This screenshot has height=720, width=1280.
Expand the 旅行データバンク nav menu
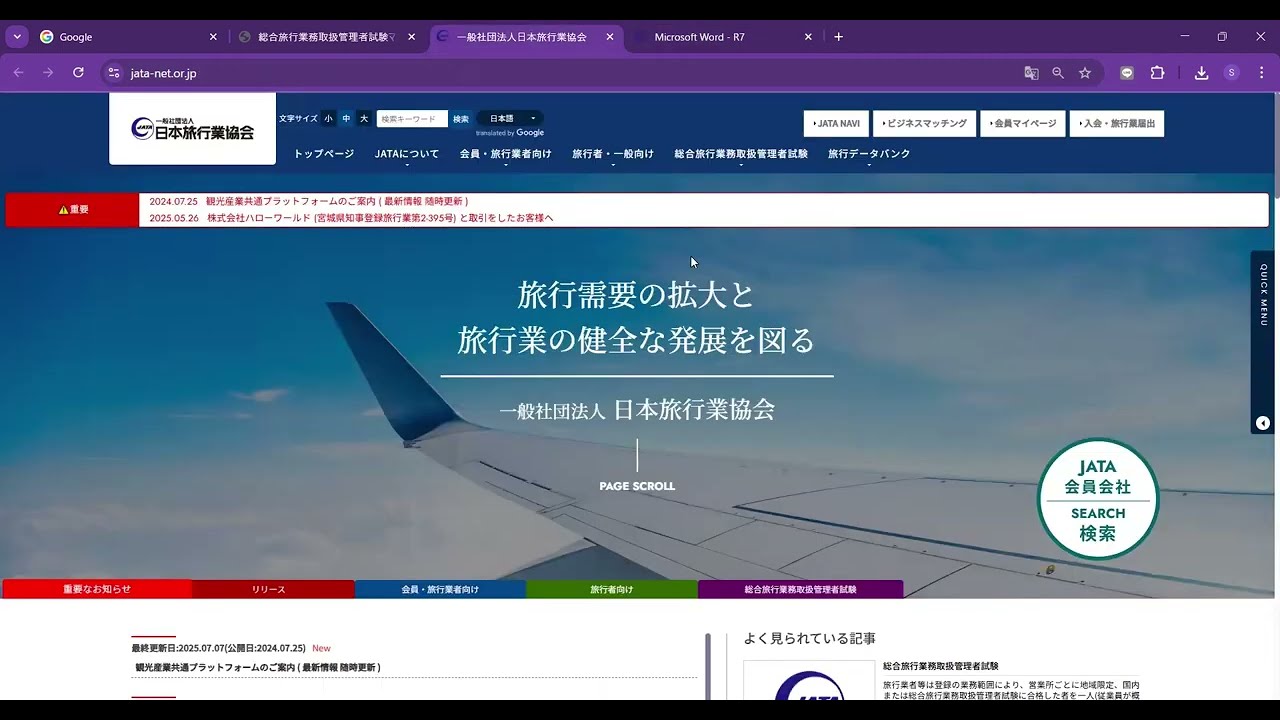click(869, 154)
